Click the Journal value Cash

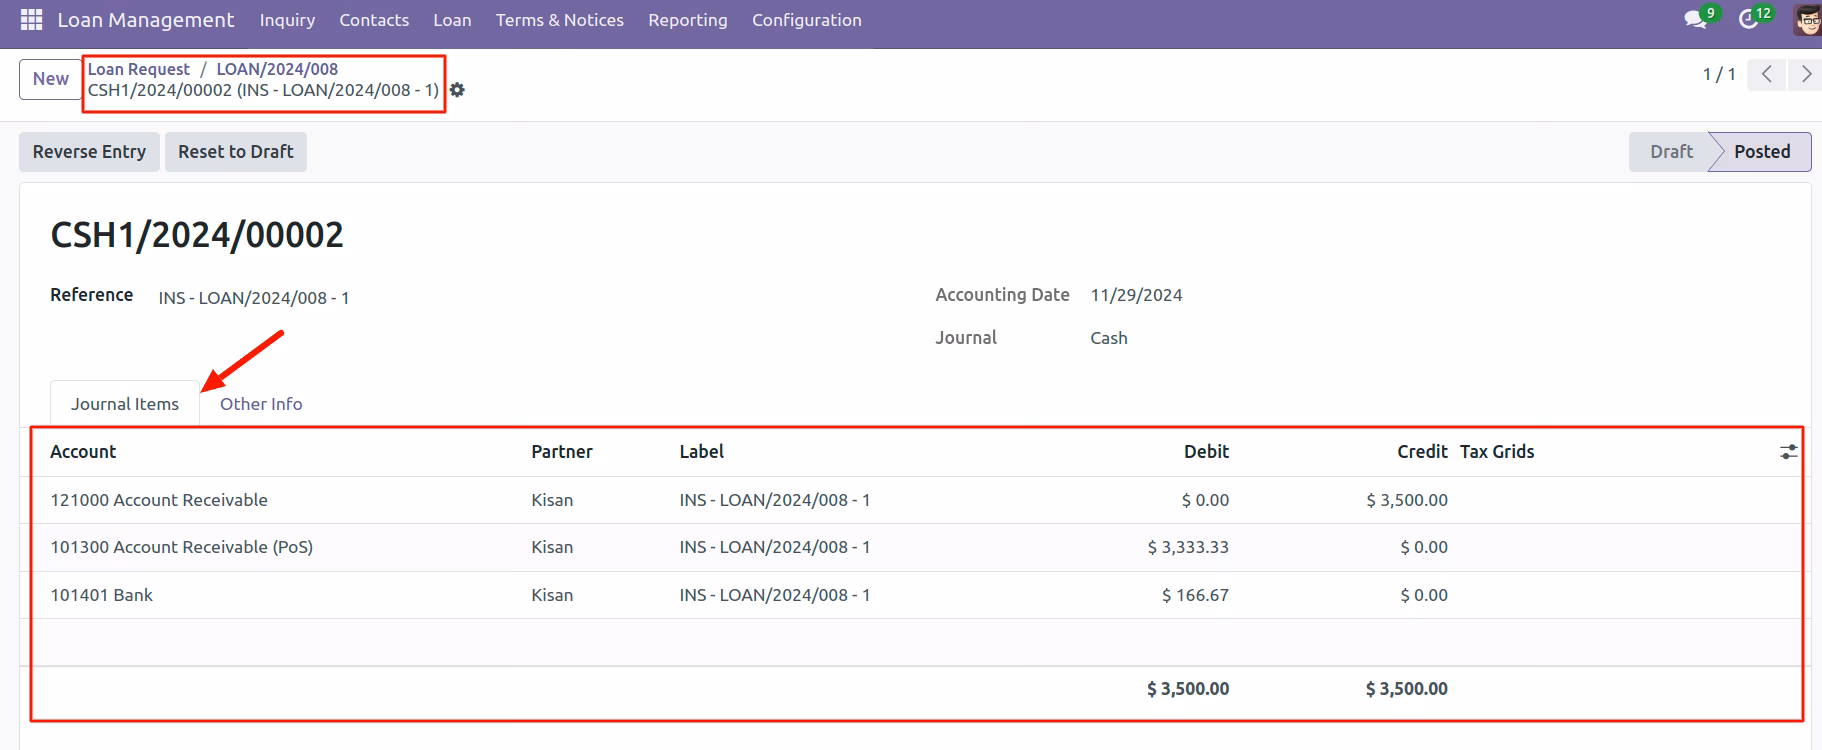[1109, 338]
